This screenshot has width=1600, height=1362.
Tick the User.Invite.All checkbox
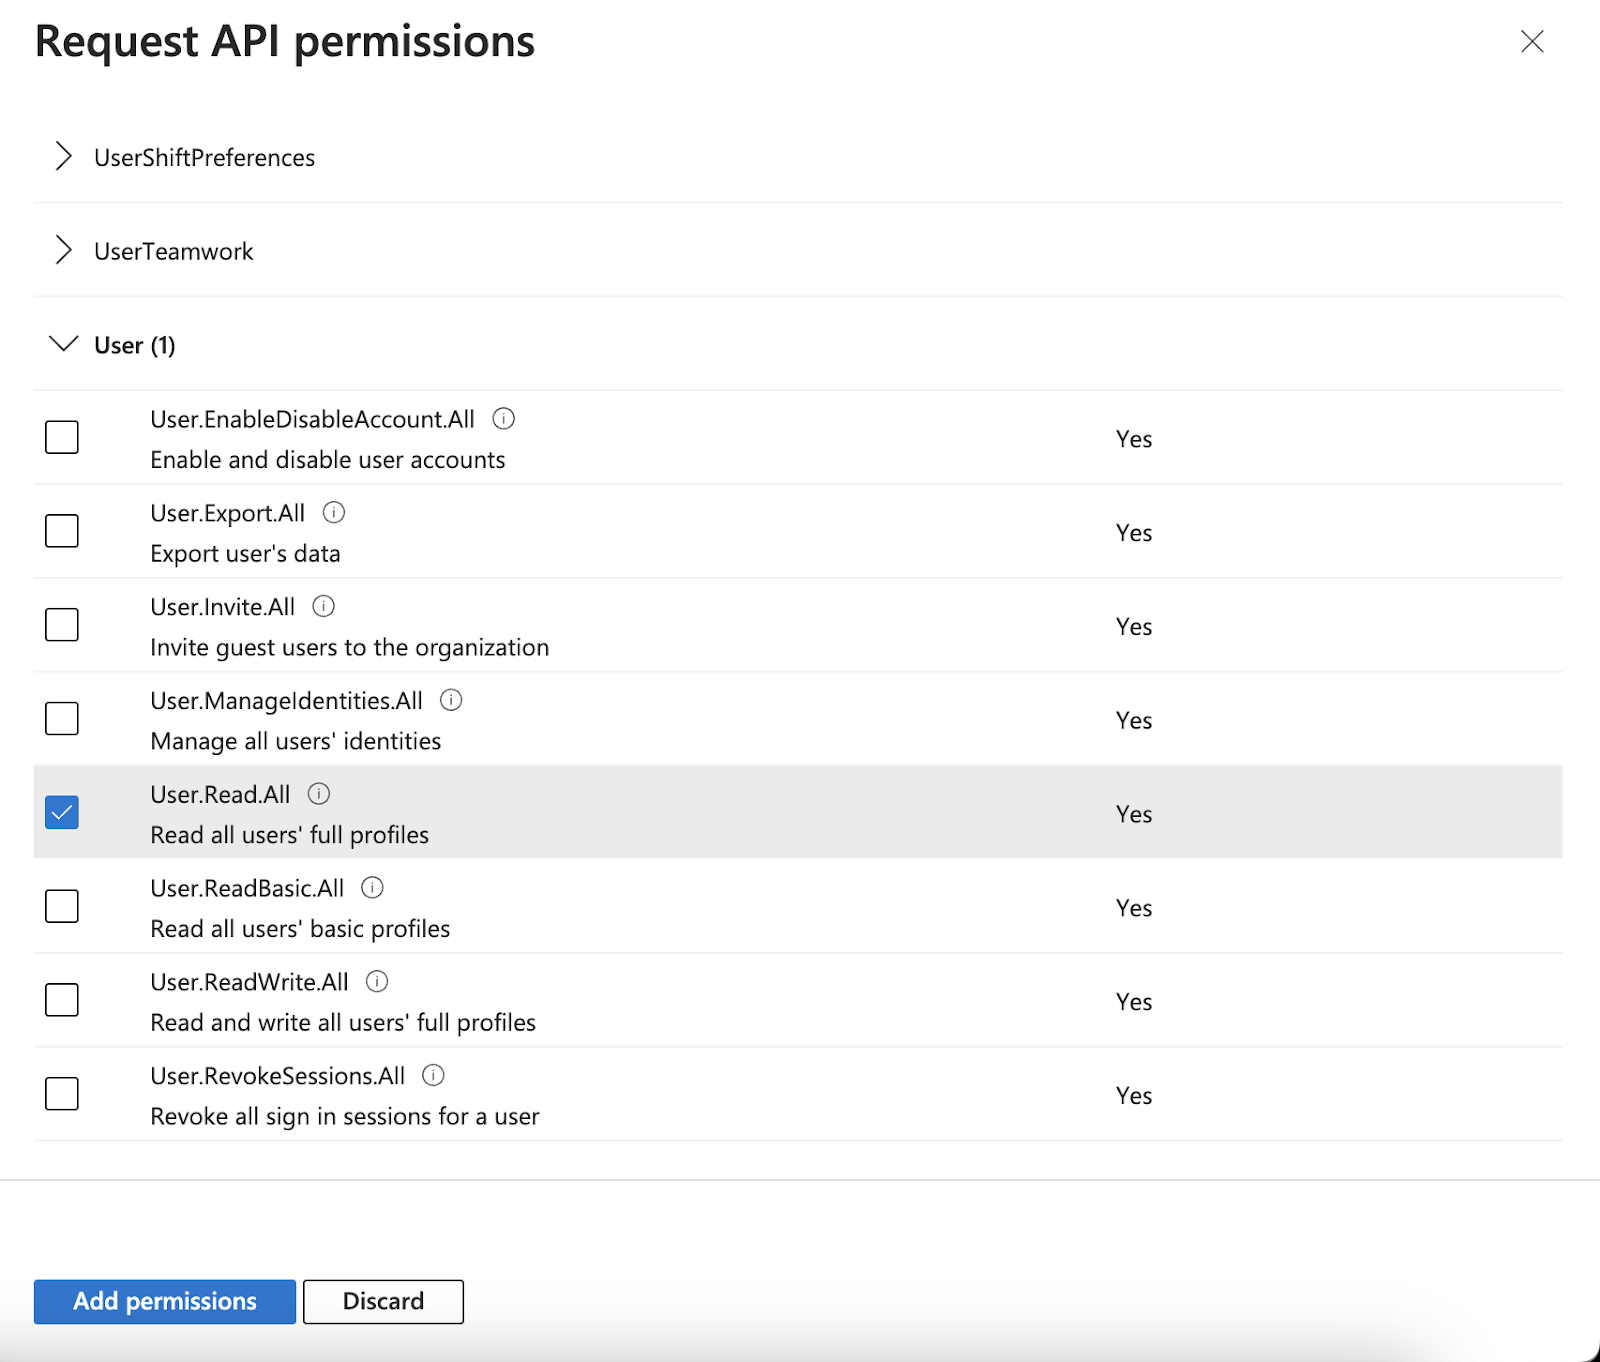tap(62, 625)
